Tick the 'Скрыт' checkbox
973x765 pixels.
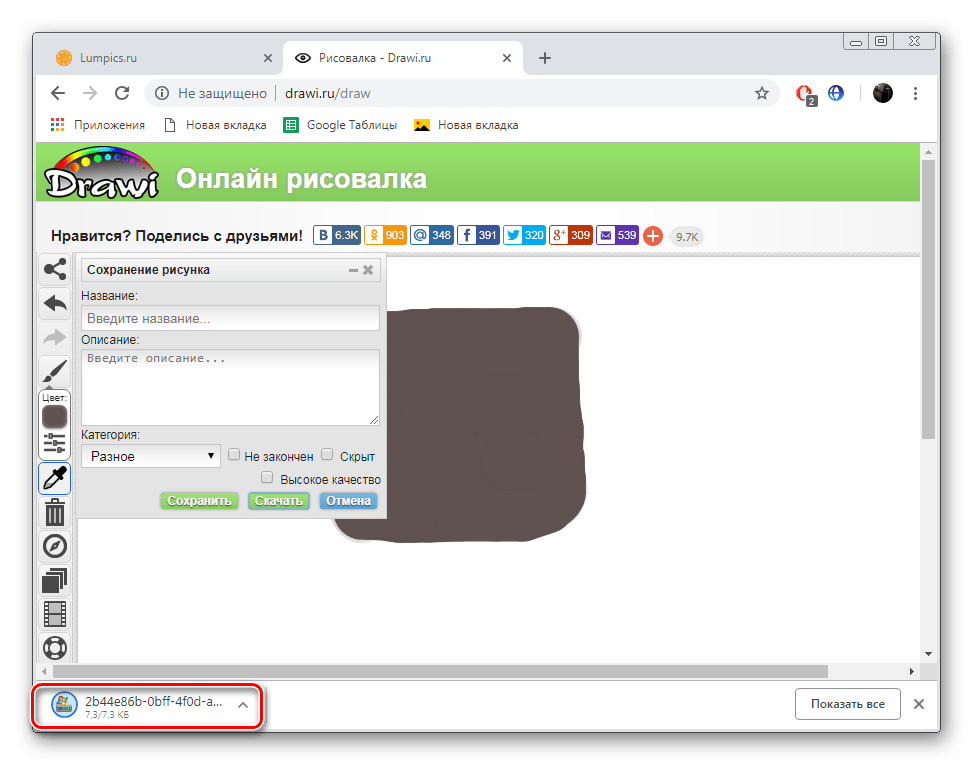pyautogui.click(x=327, y=455)
